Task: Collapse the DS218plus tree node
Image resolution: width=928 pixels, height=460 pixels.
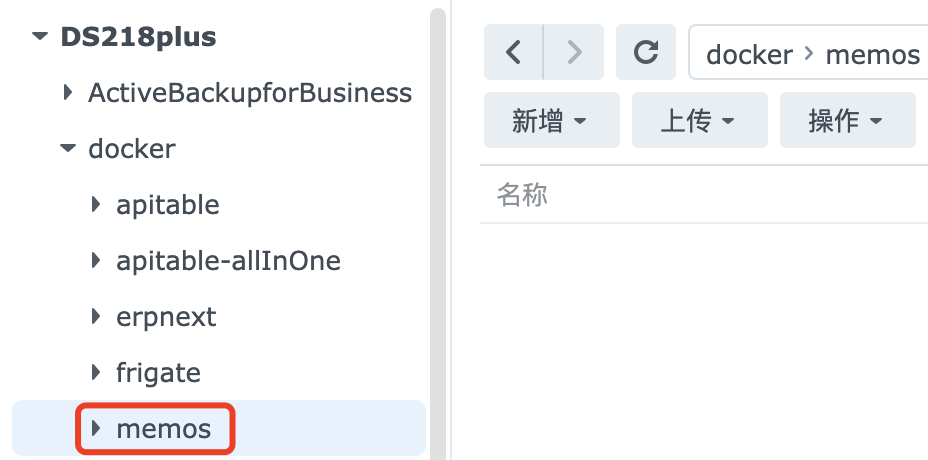Action: (x=39, y=37)
